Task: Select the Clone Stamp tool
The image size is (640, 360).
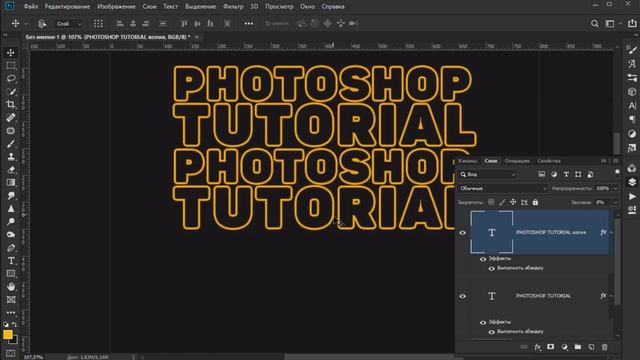Action: click(x=11, y=157)
